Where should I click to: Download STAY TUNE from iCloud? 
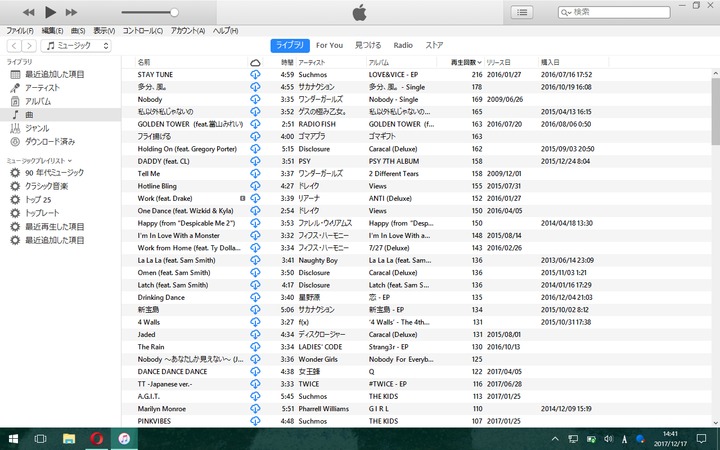[255, 75]
